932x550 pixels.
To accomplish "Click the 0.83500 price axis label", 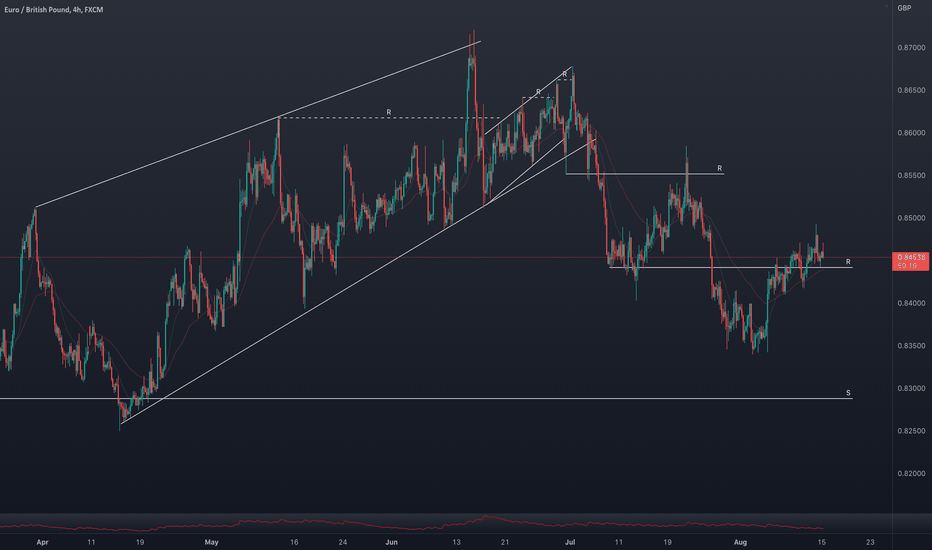I will tap(911, 345).
